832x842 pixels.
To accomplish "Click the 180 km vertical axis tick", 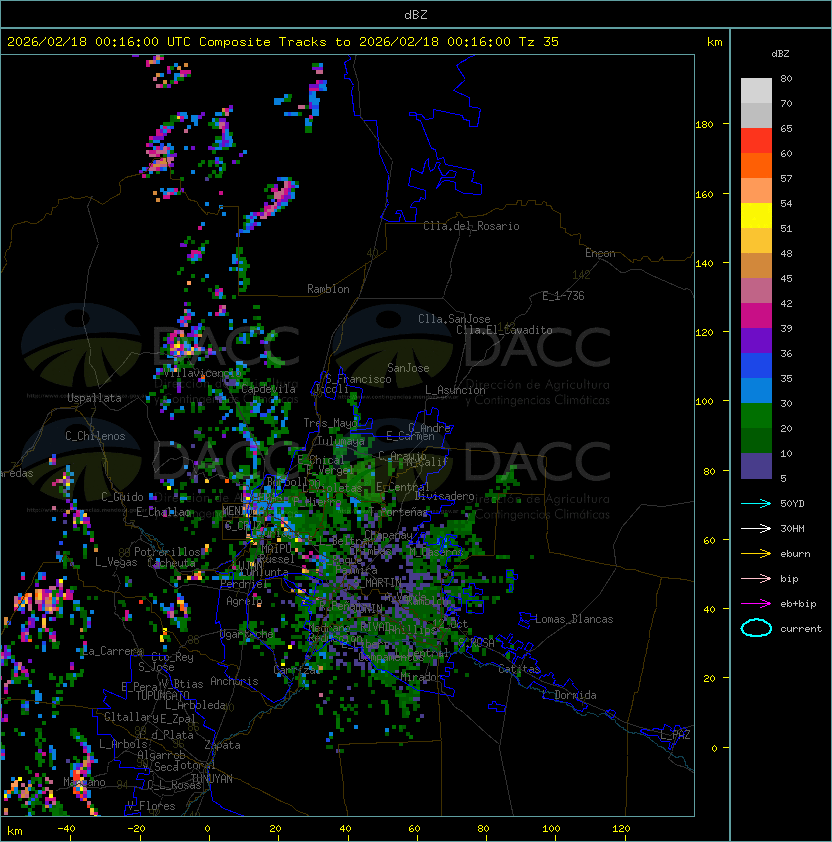I will (704, 125).
